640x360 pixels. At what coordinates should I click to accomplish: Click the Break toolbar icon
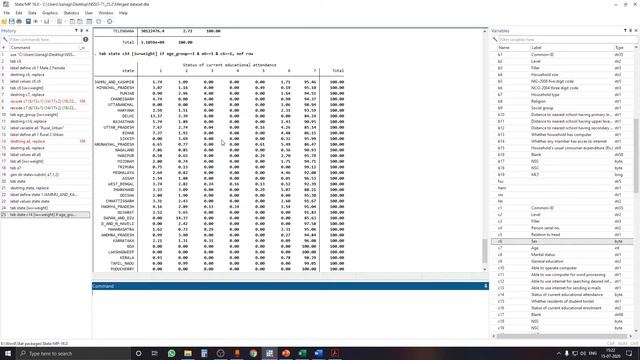109,21
